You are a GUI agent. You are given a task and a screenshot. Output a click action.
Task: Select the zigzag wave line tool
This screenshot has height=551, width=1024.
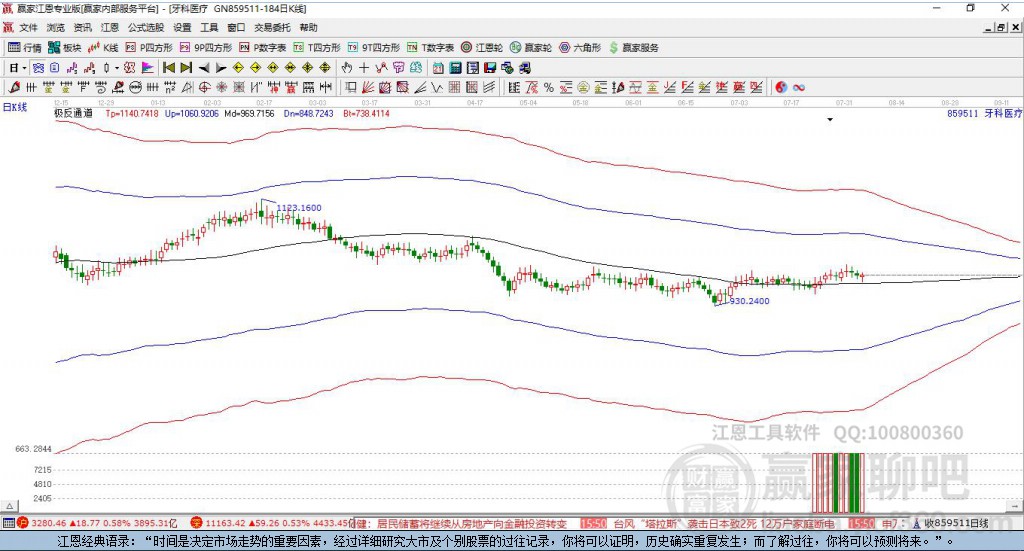[x=438, y=87]
